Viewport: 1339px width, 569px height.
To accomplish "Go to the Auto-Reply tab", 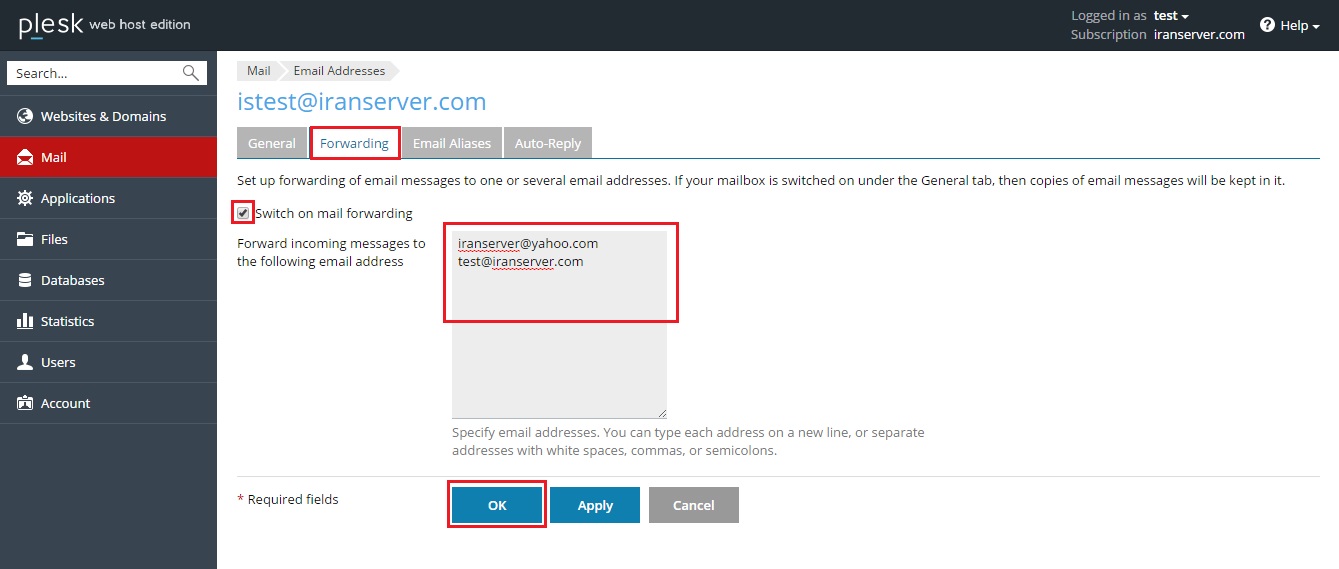I will [548, 143].
